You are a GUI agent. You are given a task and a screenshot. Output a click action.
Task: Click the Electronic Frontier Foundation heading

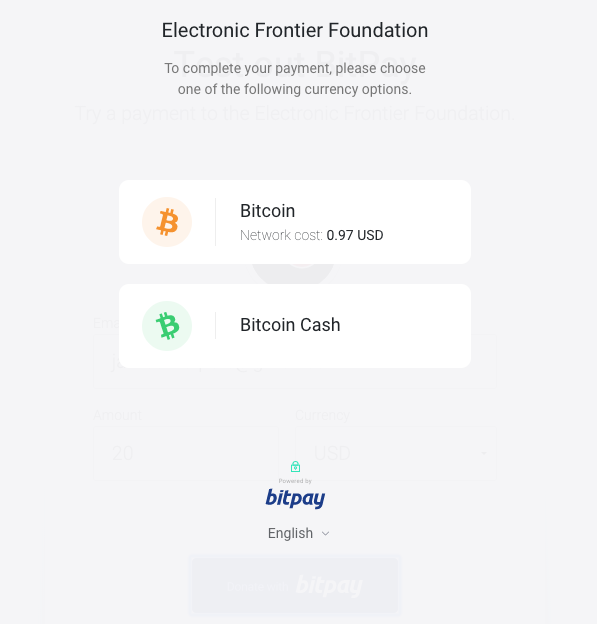[x=295, y=30]
